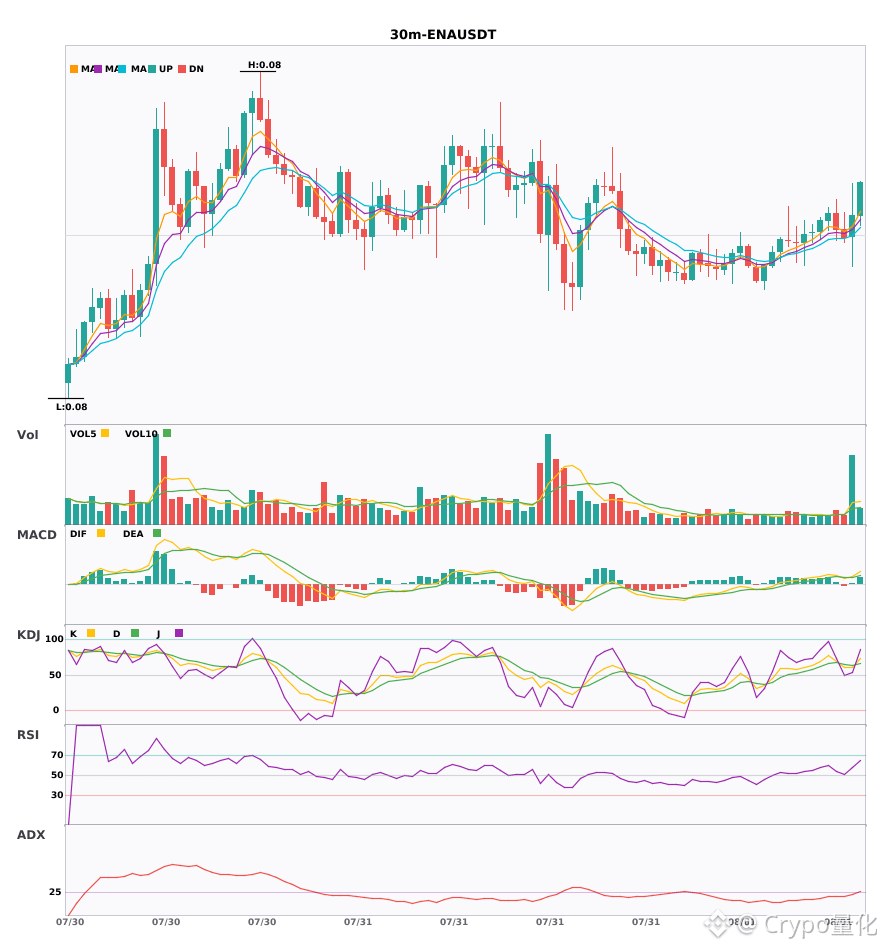Click the KDJ panel label
The height and width of the screenshot is (950, 885).
(x=28, y=634)
